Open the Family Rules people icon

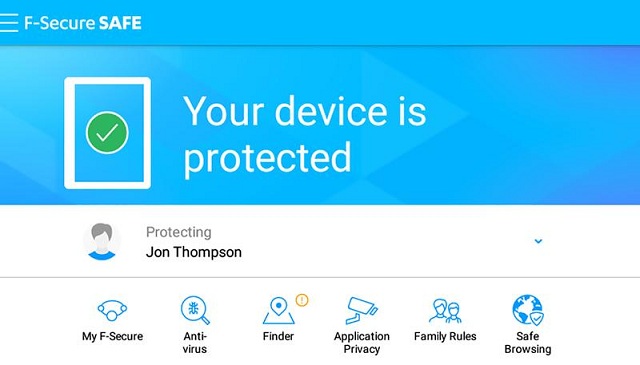(445, 311)
